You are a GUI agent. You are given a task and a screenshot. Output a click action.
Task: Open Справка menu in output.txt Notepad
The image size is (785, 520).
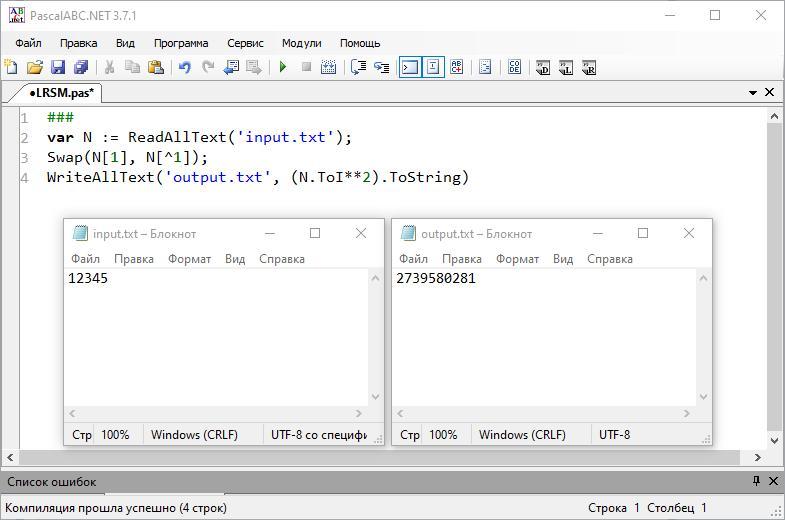point(610,259)
